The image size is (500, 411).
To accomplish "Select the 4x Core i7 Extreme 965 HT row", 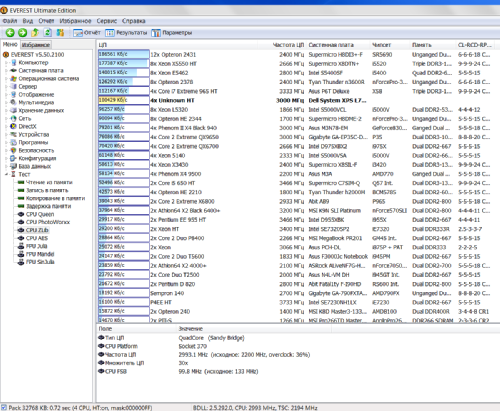I will [298, 91].
